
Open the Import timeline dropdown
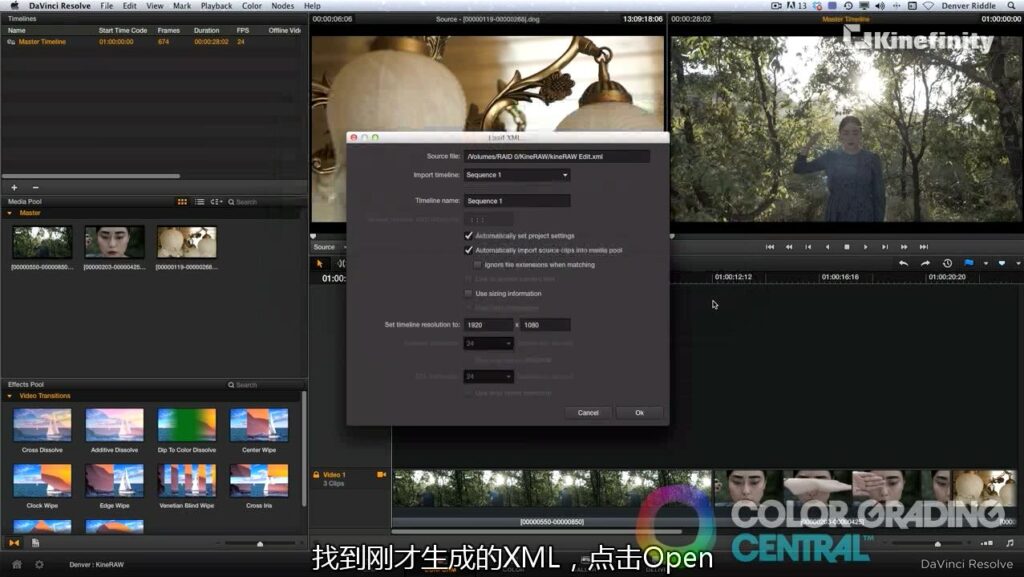[516, 175]
